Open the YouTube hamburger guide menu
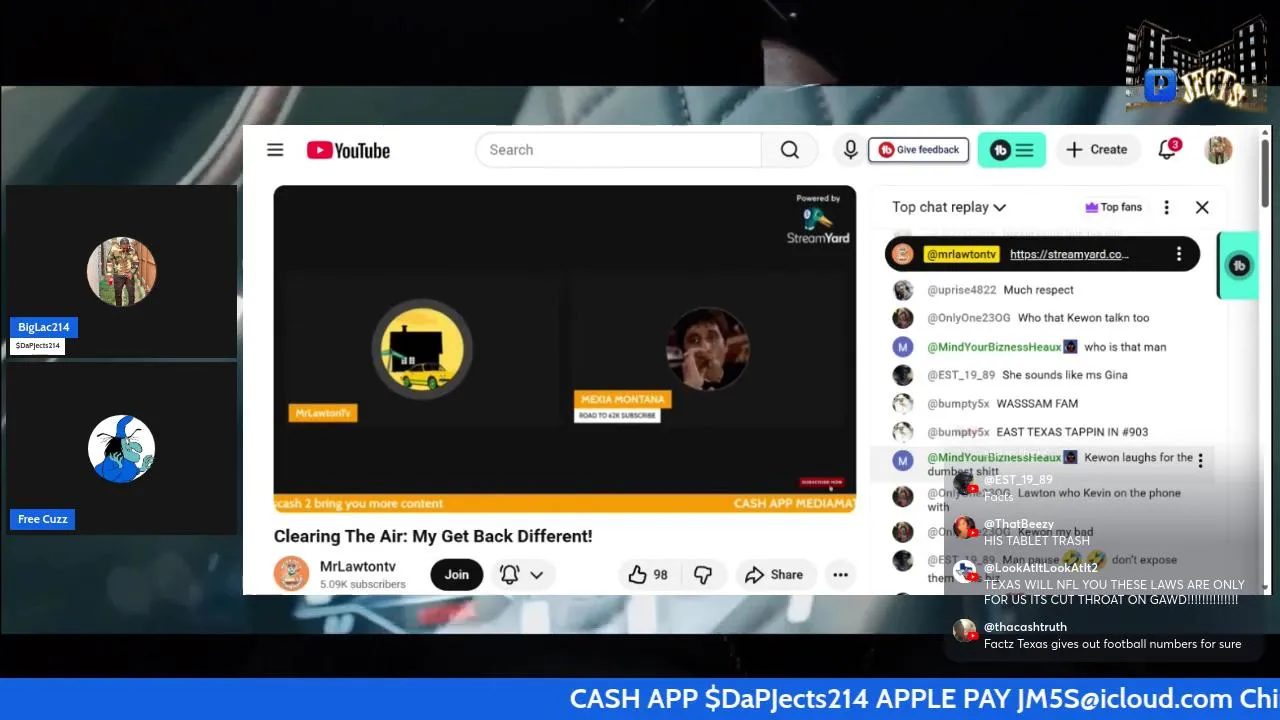 pos(275,150)
